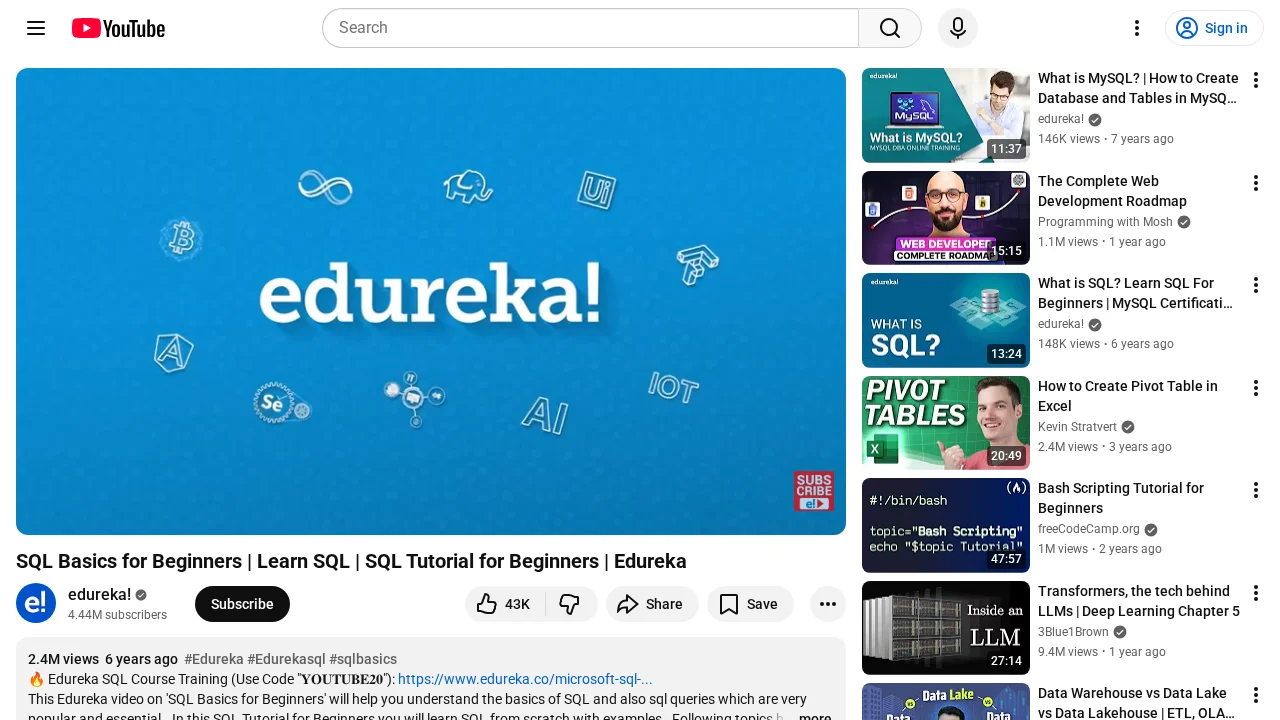Open 3Blue1Brown channel
The image size is (1280, 720).
point(1073,632)
